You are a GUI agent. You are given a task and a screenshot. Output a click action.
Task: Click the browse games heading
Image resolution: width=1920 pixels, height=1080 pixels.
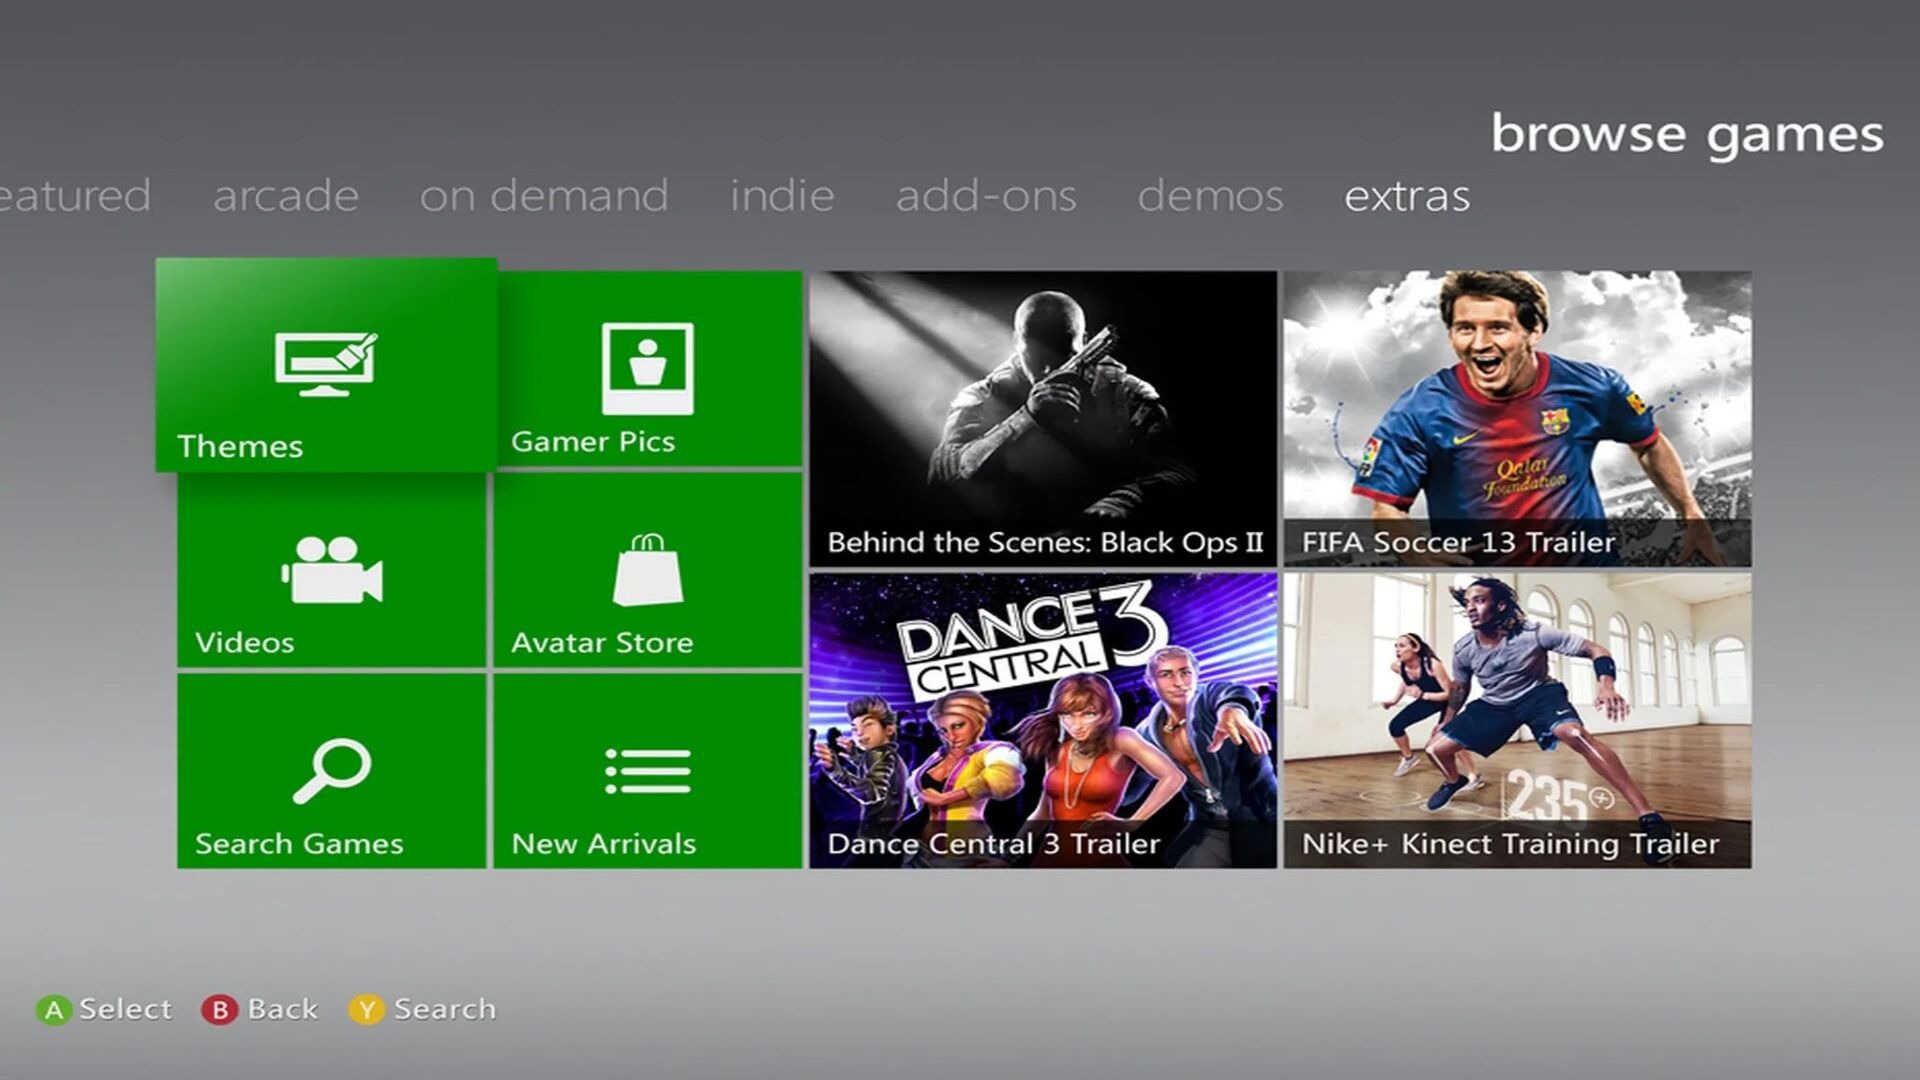[1685, 135]
